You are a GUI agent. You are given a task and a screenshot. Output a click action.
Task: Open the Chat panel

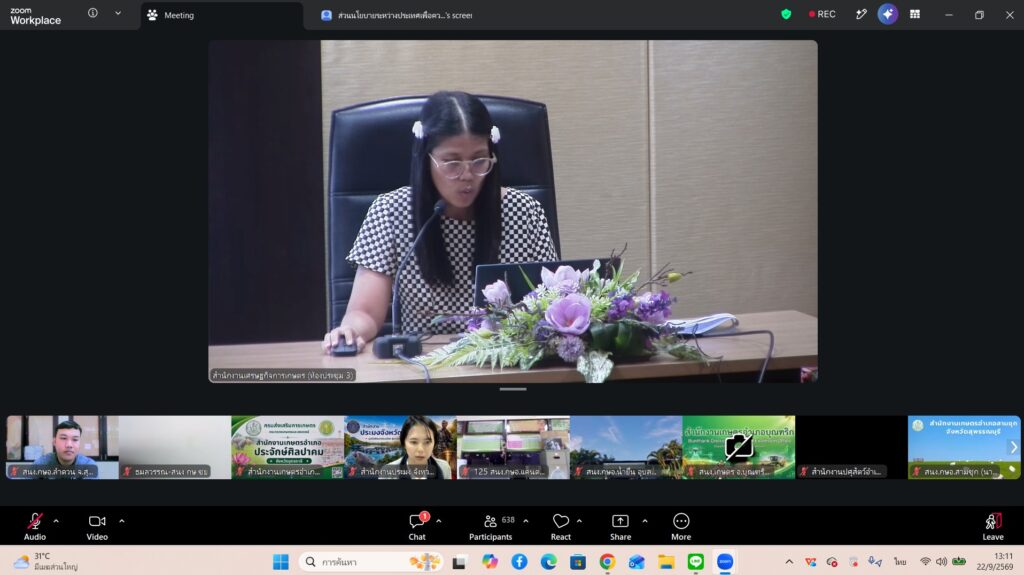[417, 526]
